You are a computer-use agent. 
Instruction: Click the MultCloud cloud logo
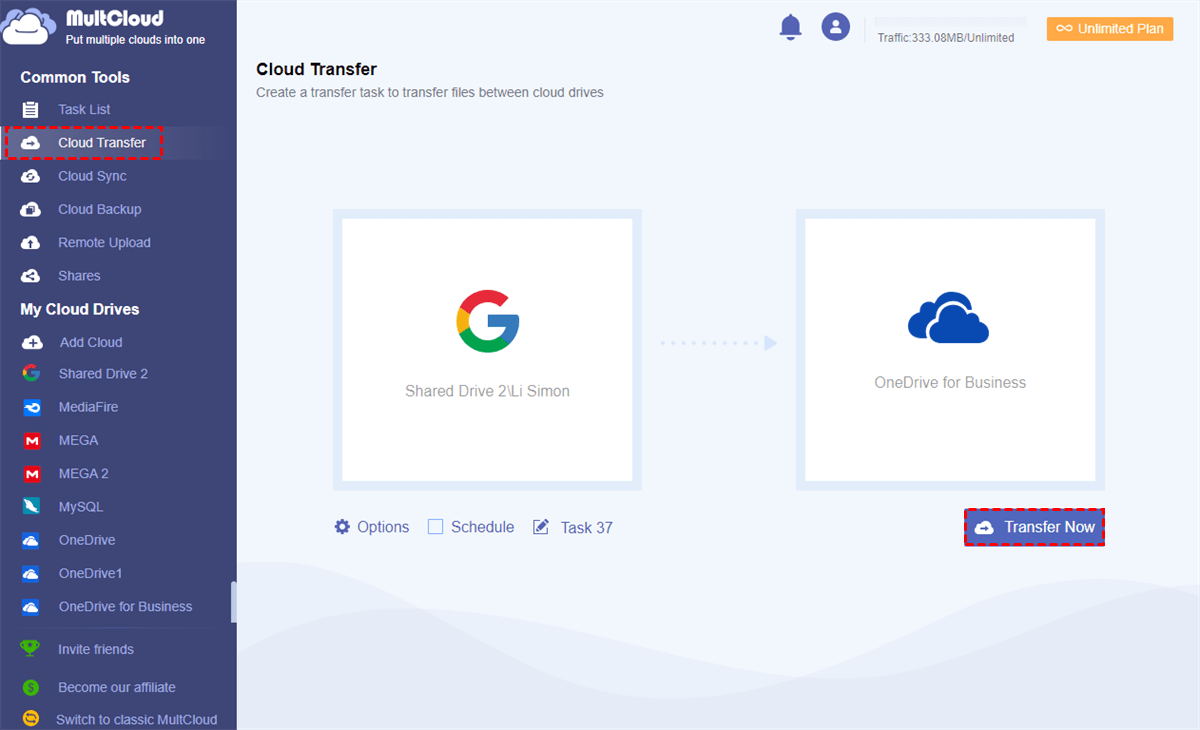[29, 26]
